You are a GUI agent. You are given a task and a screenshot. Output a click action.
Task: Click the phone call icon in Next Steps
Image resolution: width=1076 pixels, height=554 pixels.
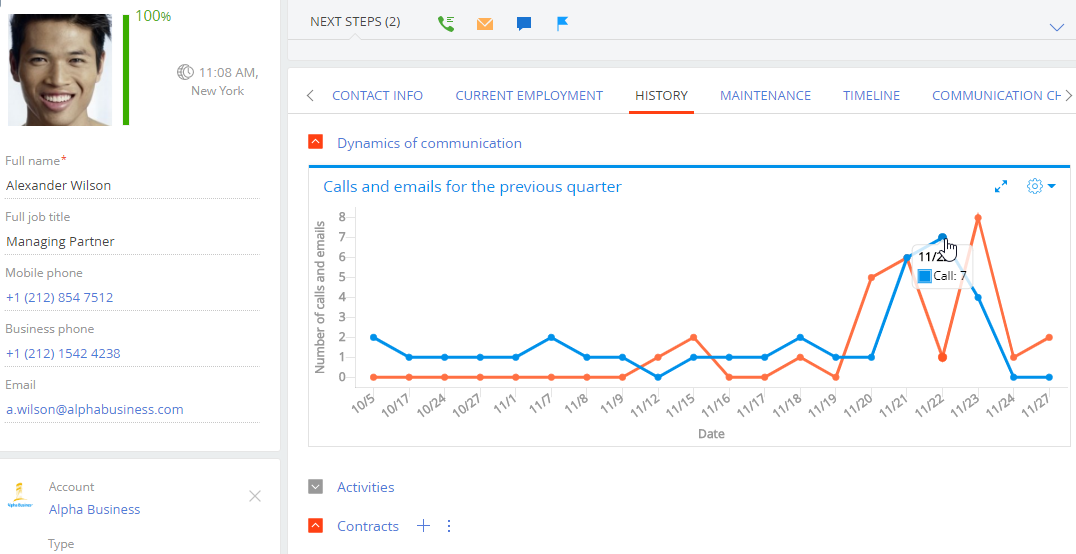click(x=446, y=23)
